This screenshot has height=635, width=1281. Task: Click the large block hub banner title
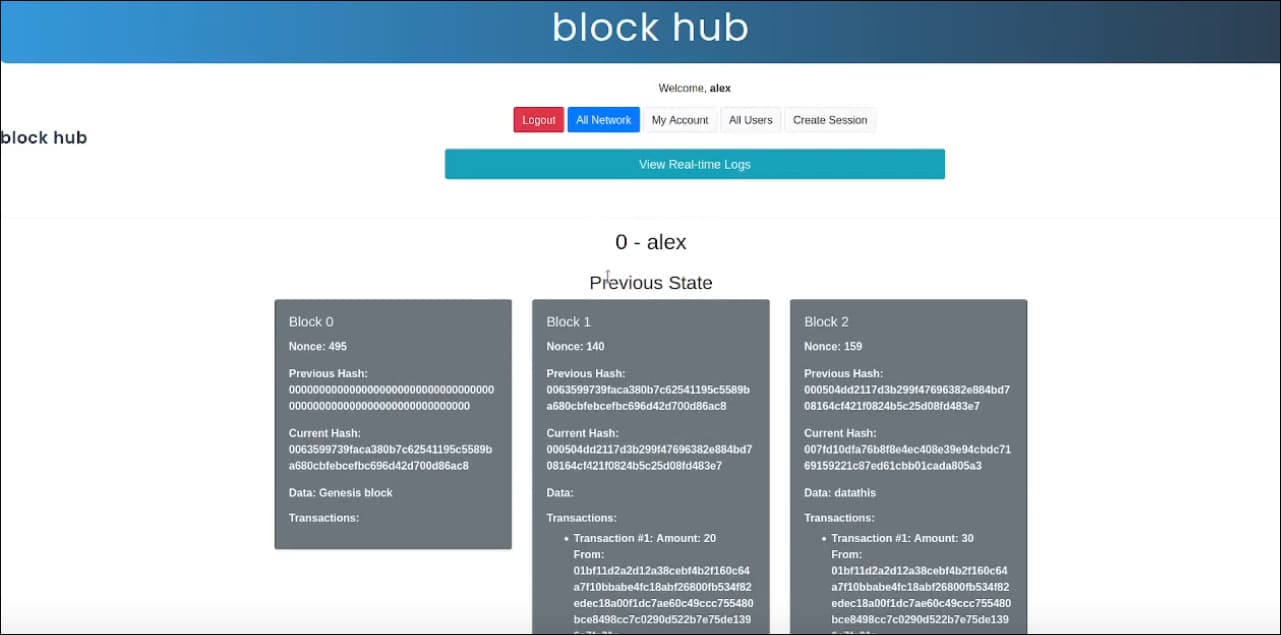pos(650,27)
